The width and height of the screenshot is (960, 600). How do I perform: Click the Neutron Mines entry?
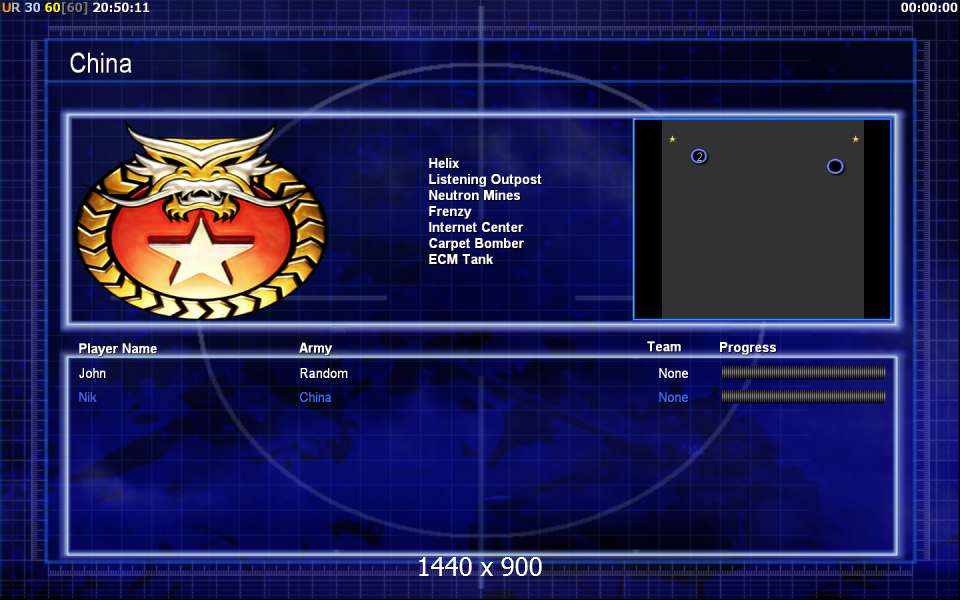tap(474, 195)
